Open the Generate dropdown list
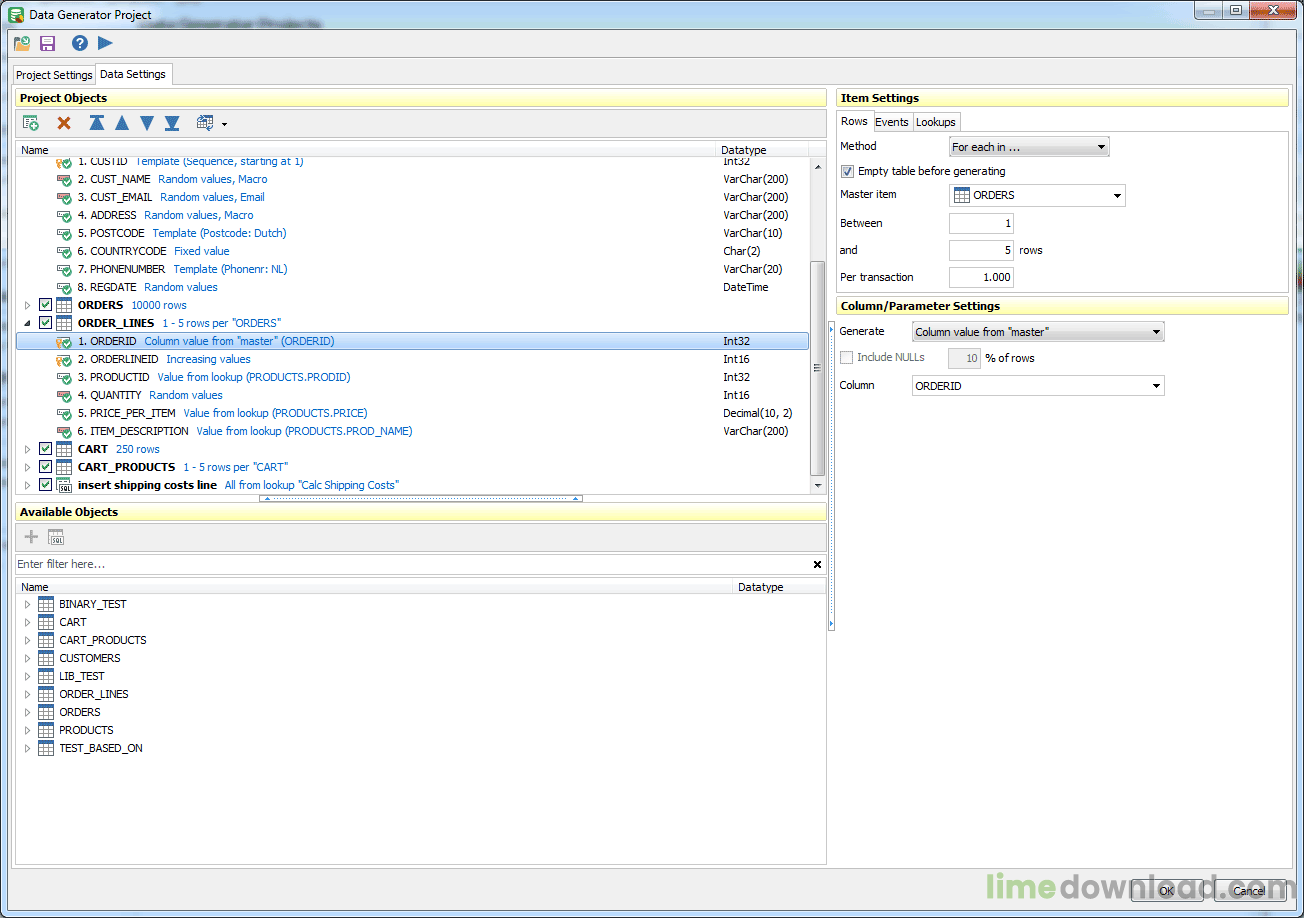Screen dimensions: 1304x918 (1038, 332)
